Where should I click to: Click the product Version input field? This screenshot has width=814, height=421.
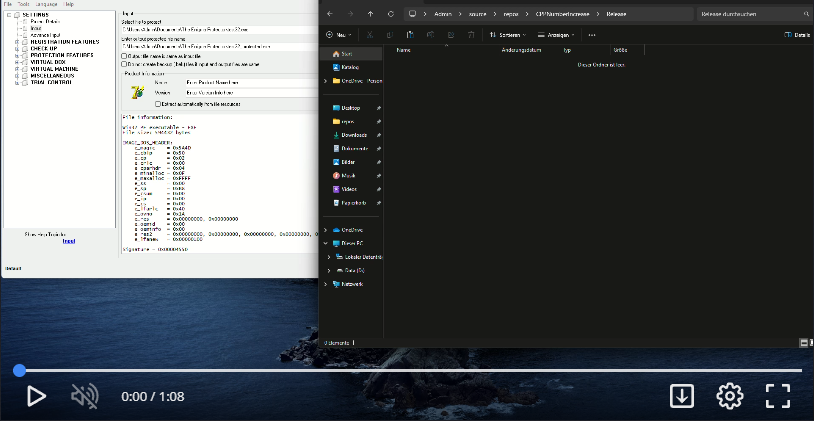[251, 92]
